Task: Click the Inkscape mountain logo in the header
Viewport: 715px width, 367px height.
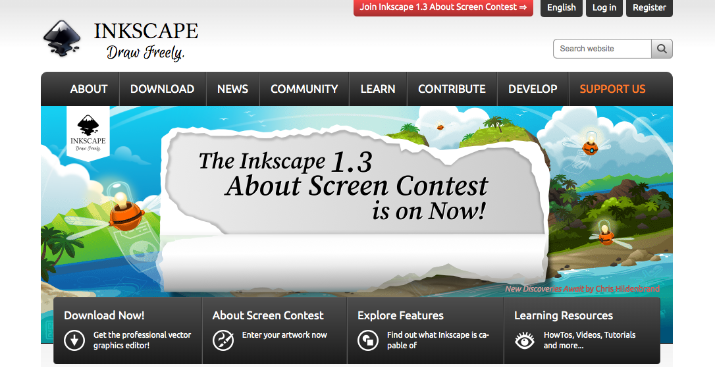Action: tap(62, 38)
